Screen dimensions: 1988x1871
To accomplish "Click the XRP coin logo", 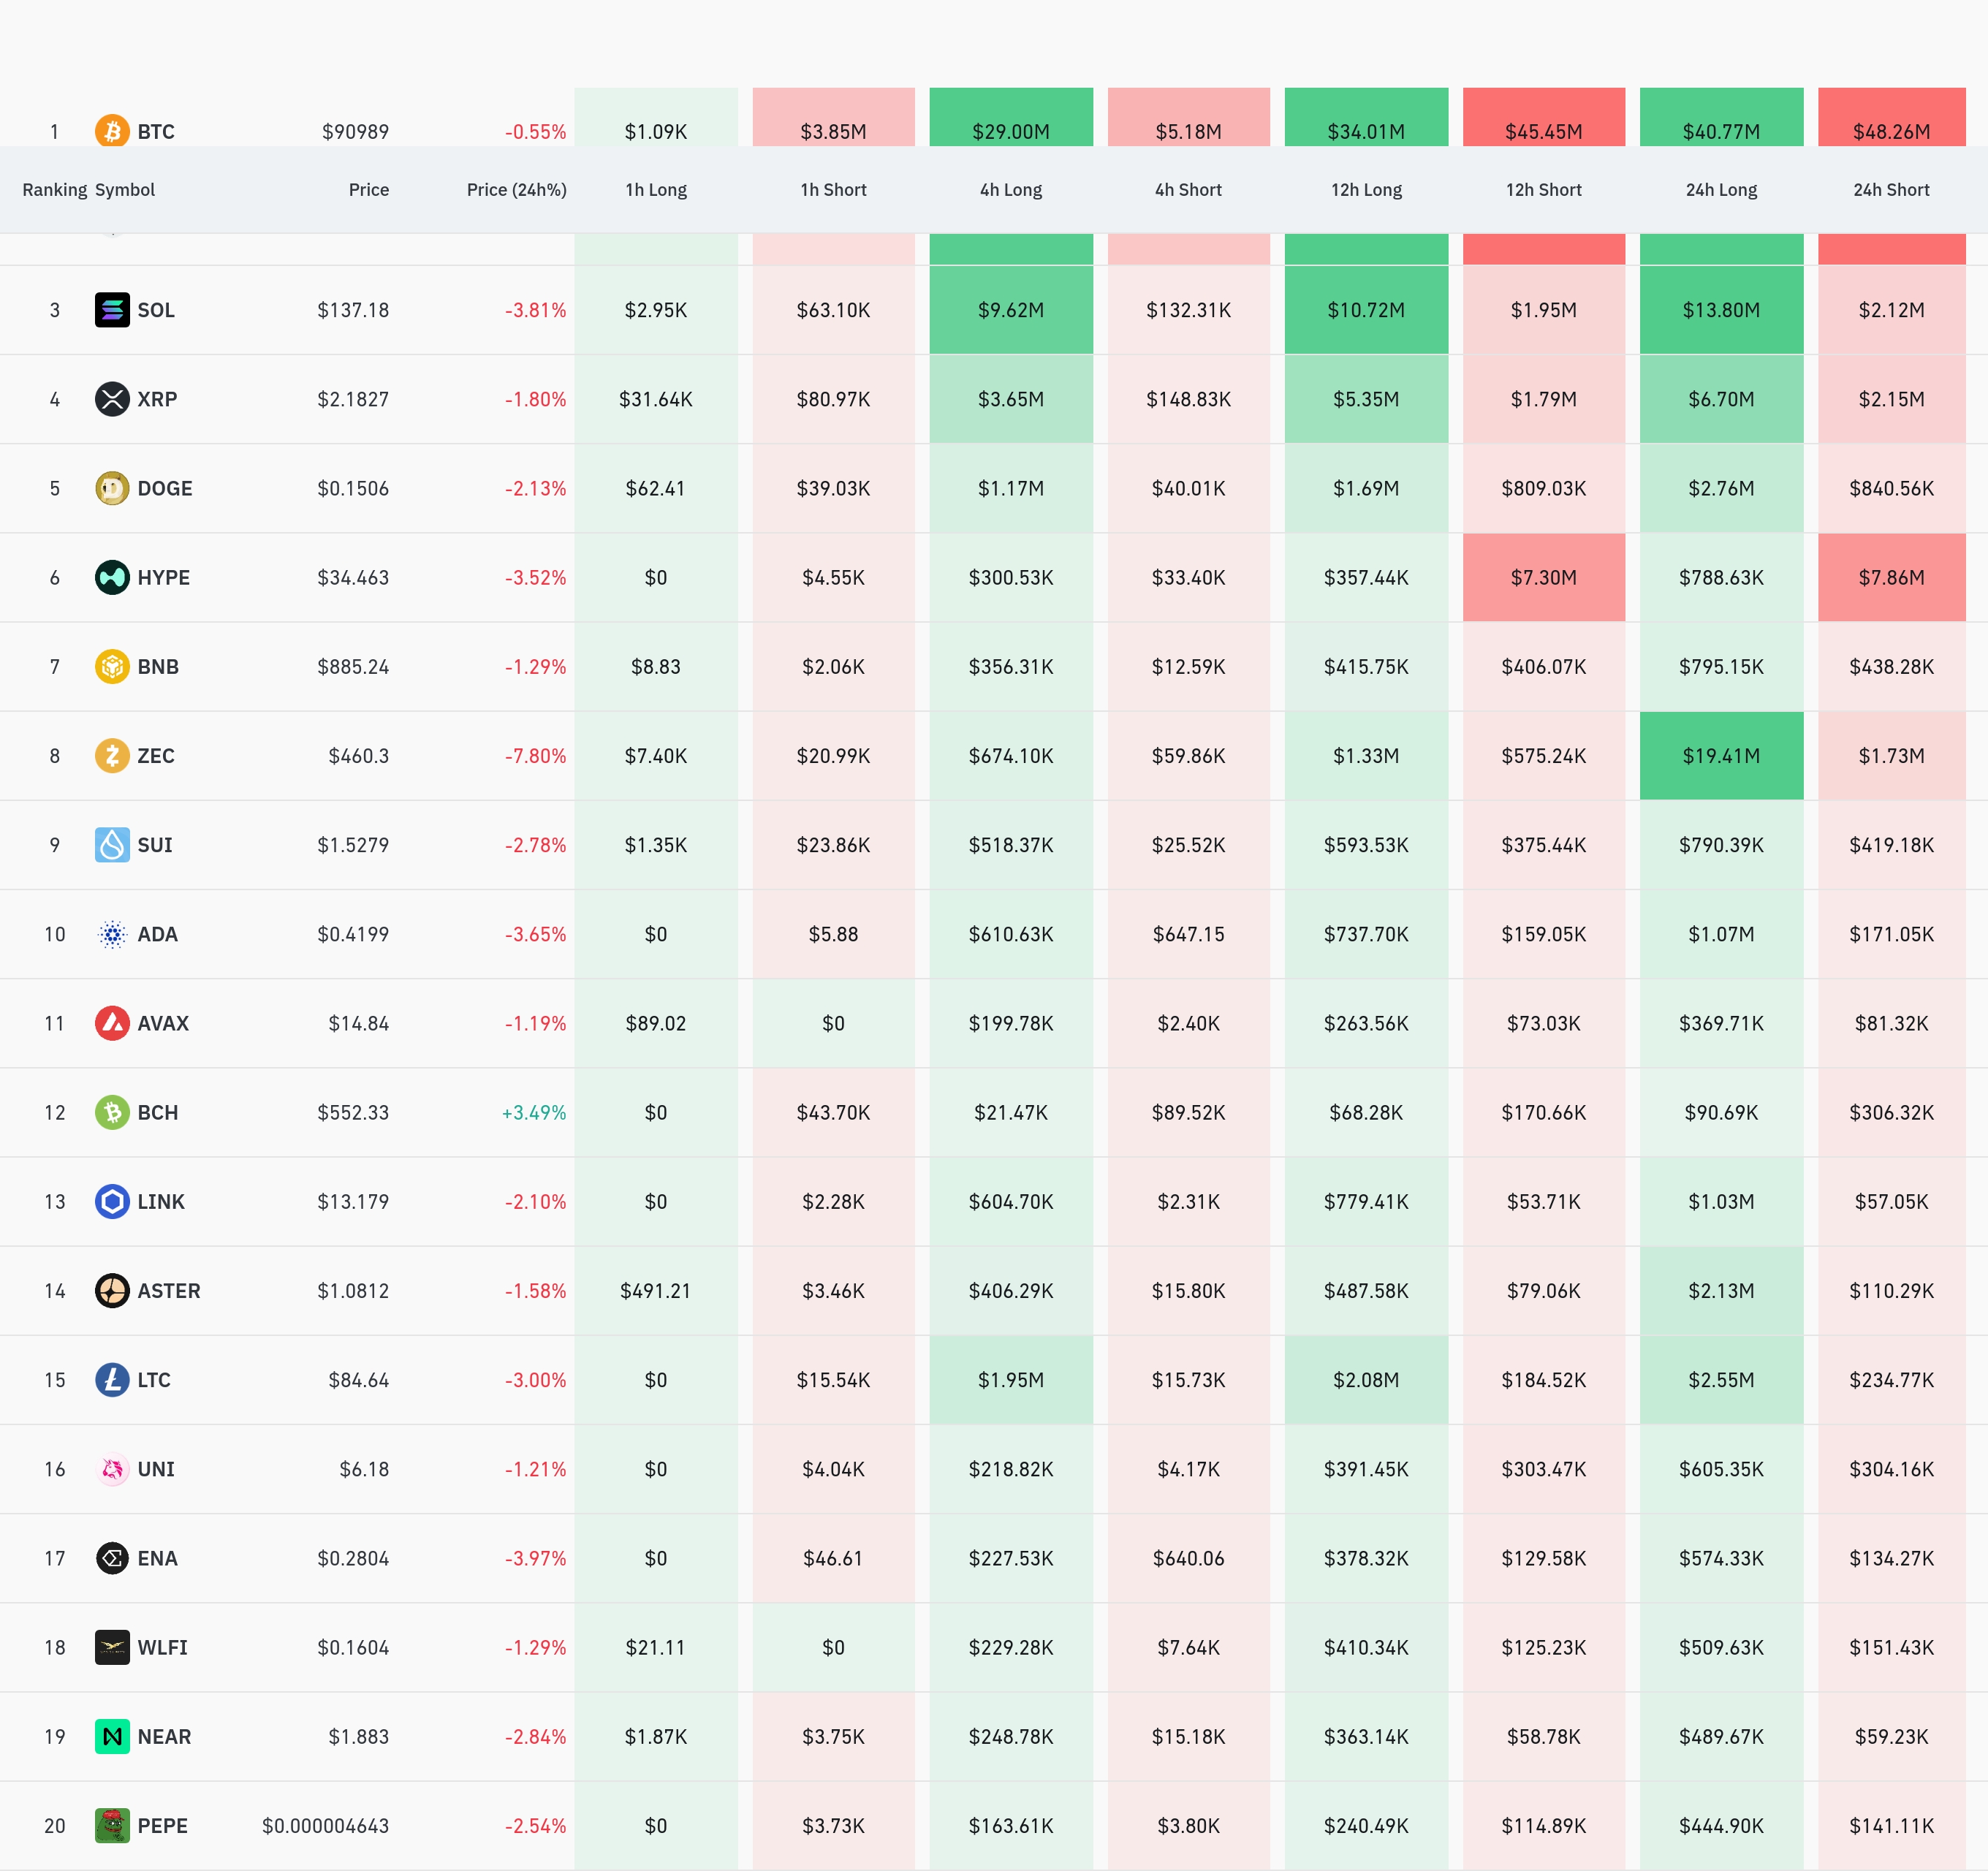I will pos(112,399).
